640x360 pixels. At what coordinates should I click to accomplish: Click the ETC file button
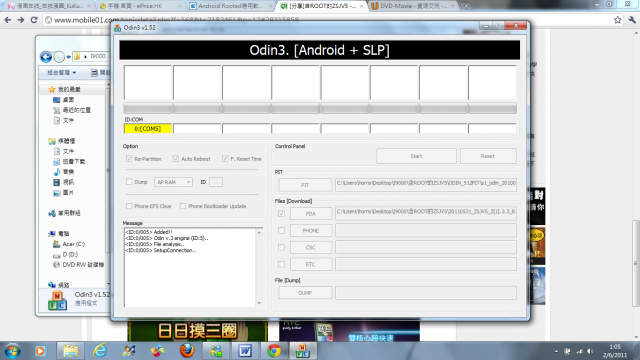[x=311, y=264]
